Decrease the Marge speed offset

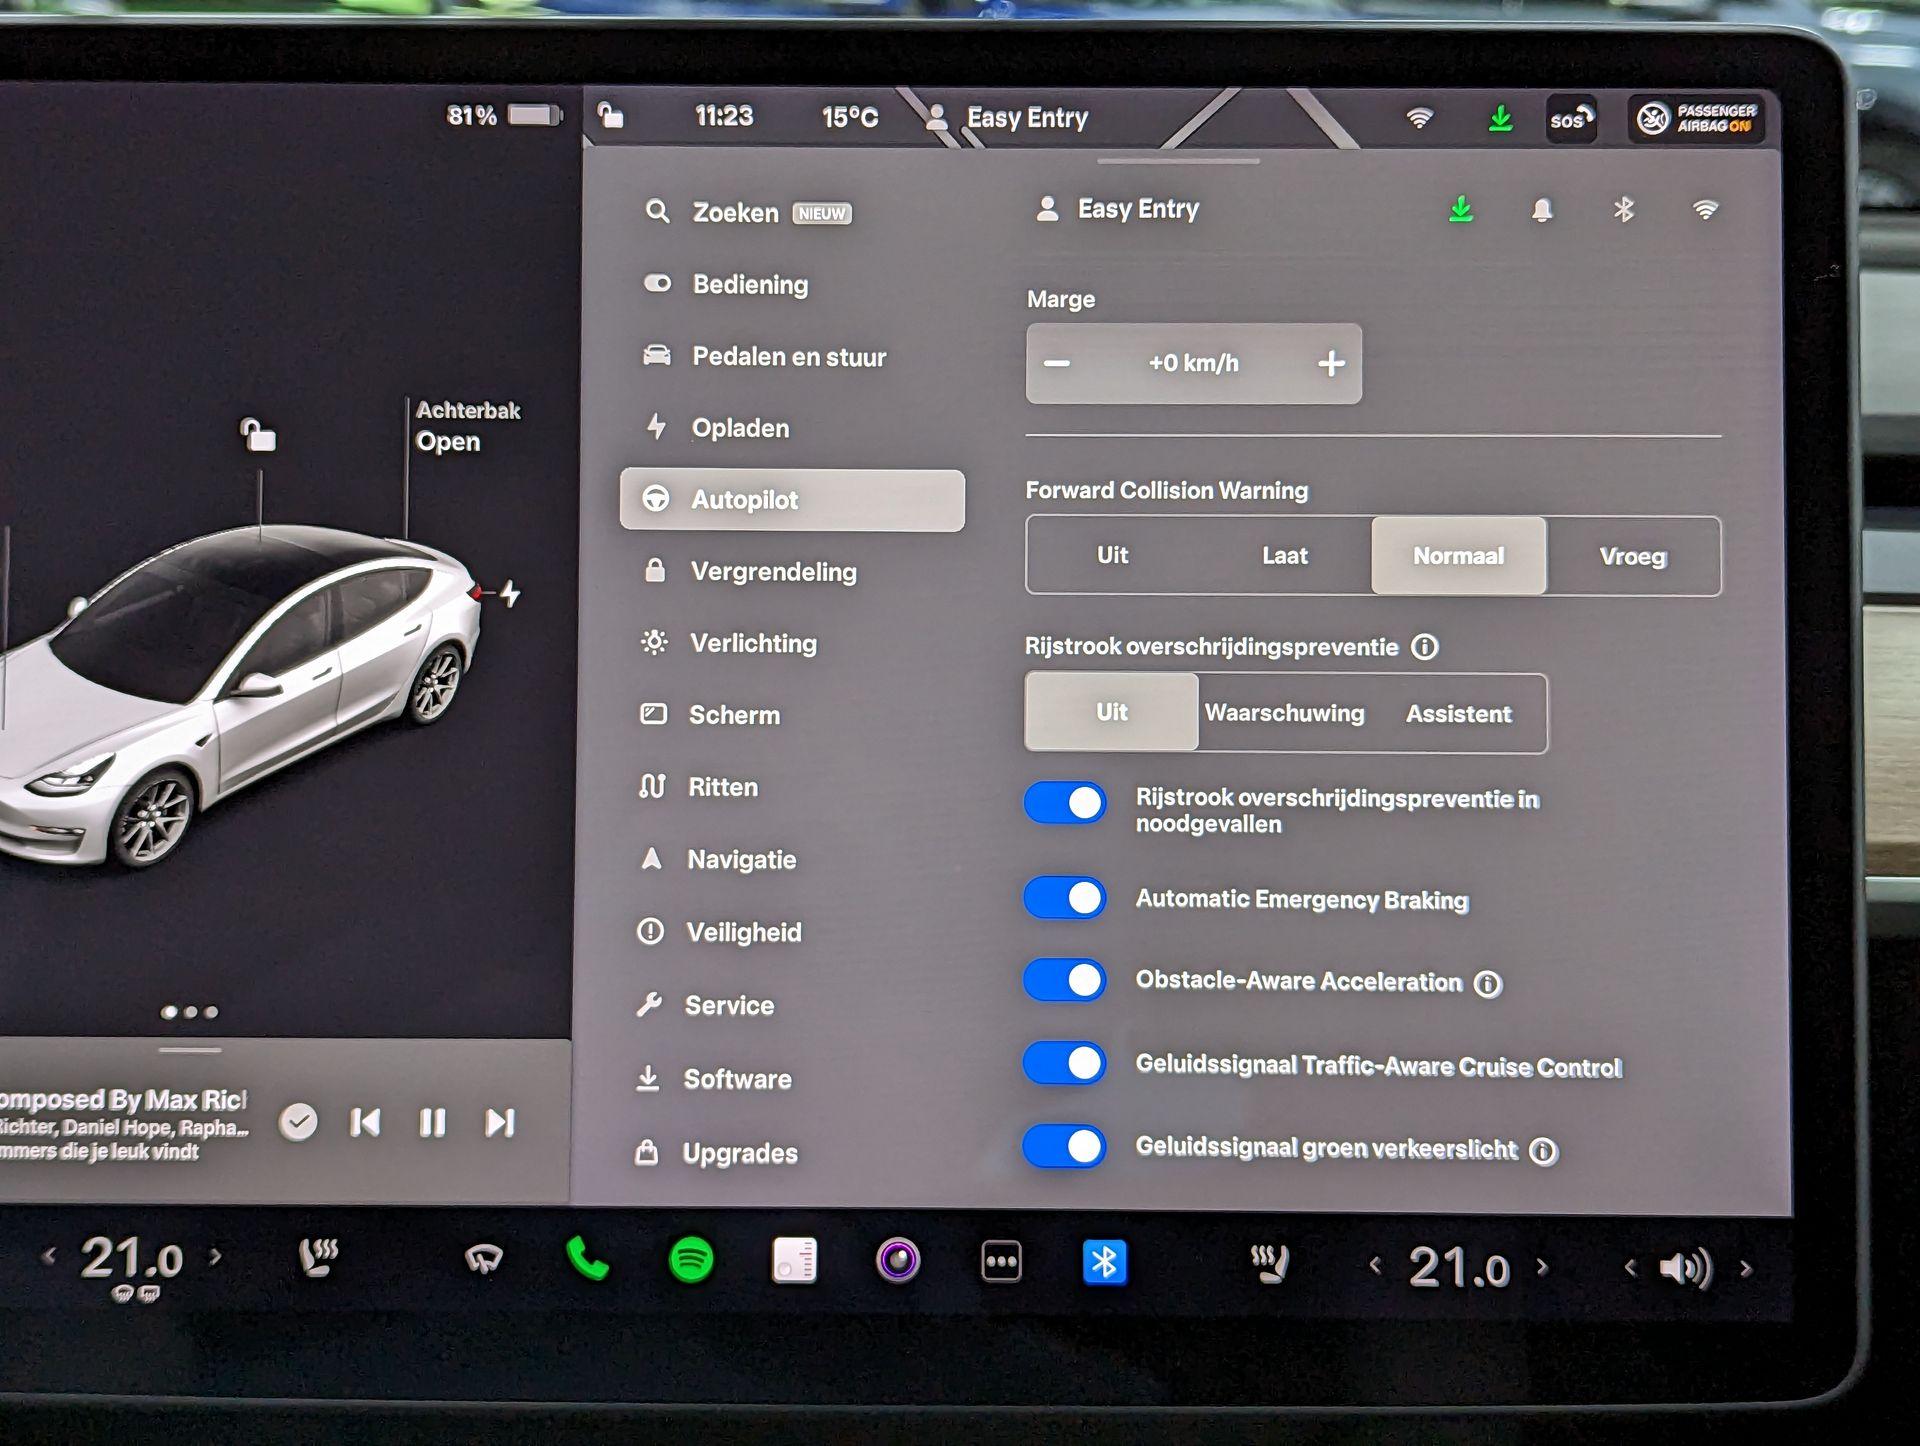pyautogui.click(x=1057, y=363)
